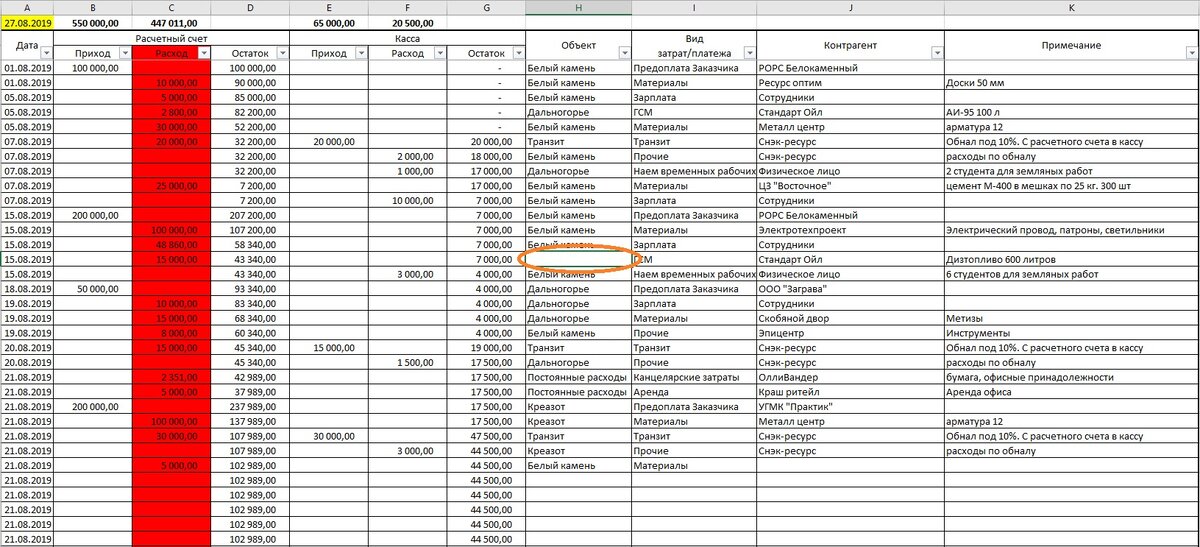The height and width of the screenshot is (547, 1200).
Task: Select the 20 500,00 total cell
Action: tap(408, 22)
